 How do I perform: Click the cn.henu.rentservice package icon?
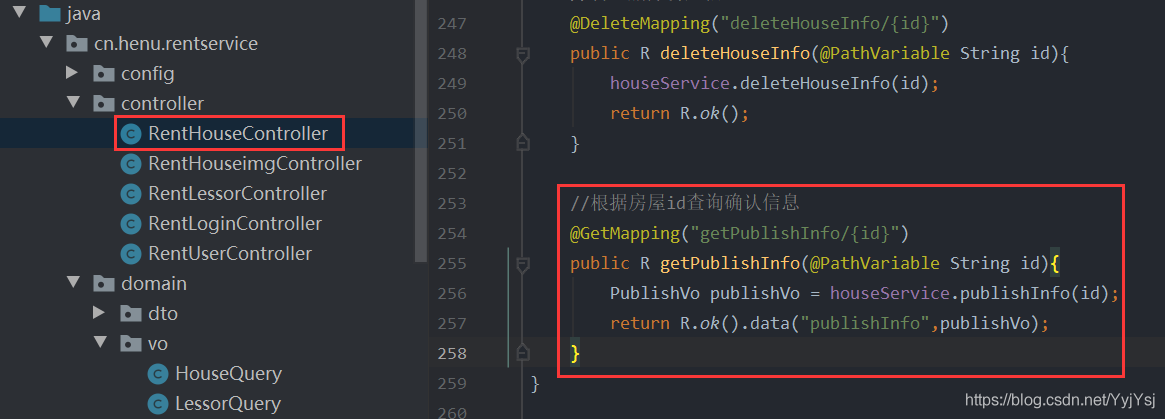[76, 44]
